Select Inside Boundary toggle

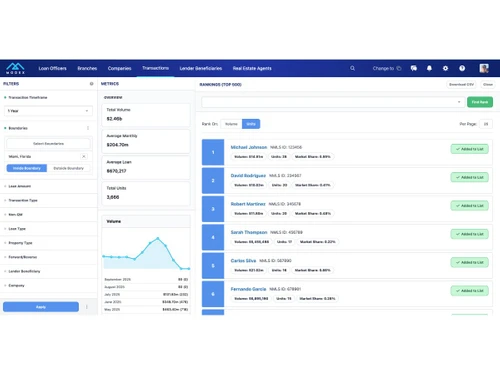[x=27, y=168]
